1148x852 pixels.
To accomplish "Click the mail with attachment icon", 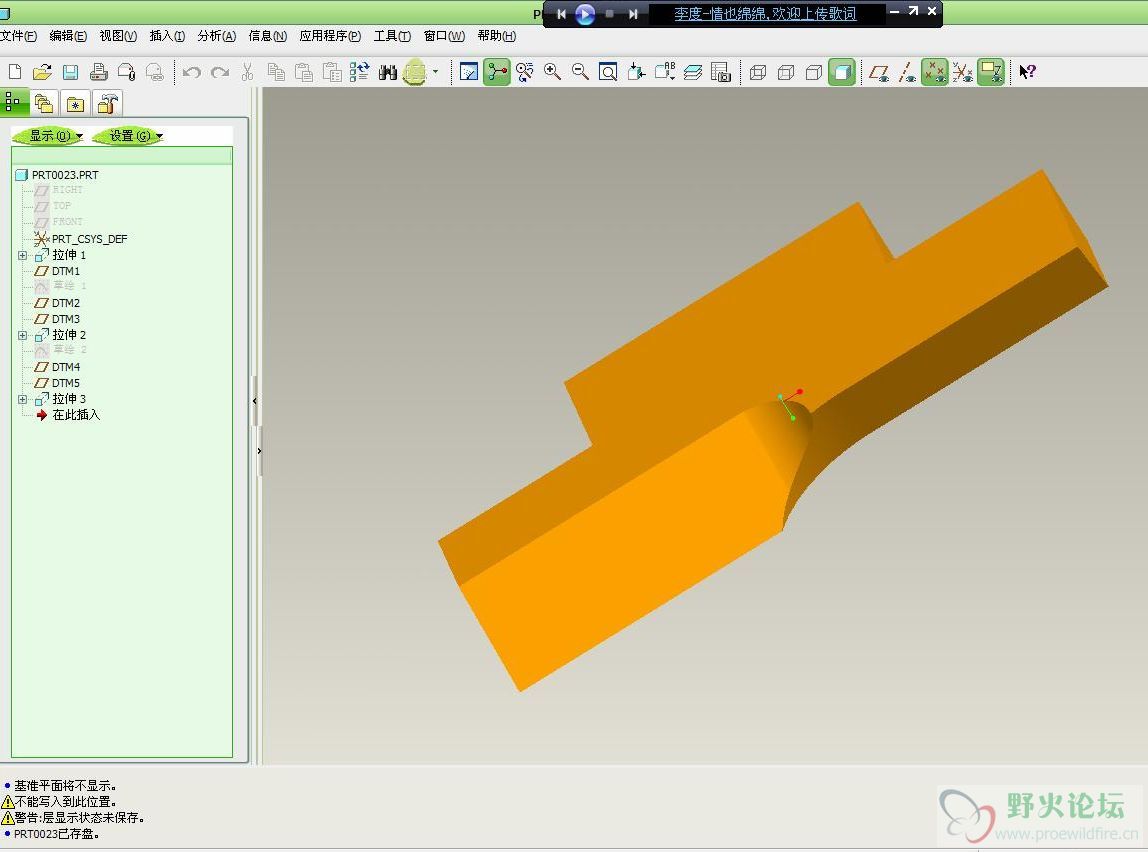I will click(x=126, y=72).
